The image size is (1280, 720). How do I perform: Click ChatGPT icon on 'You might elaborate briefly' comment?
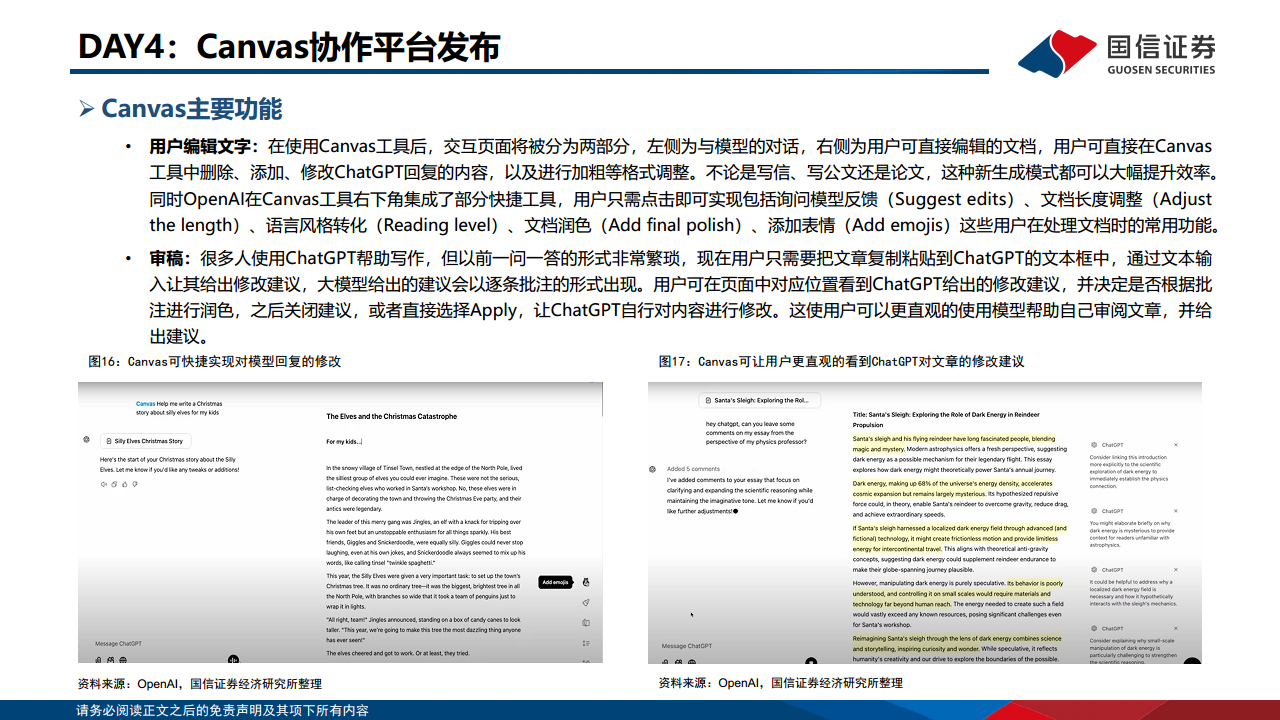[x=1093, y=509]
